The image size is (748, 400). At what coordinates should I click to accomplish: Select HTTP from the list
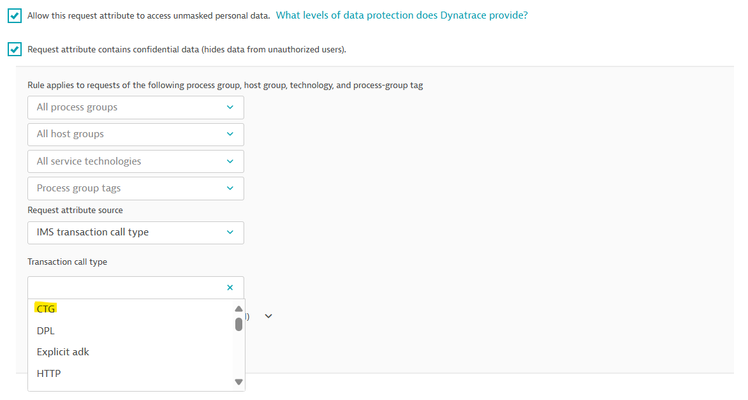[x=49, y=374]
